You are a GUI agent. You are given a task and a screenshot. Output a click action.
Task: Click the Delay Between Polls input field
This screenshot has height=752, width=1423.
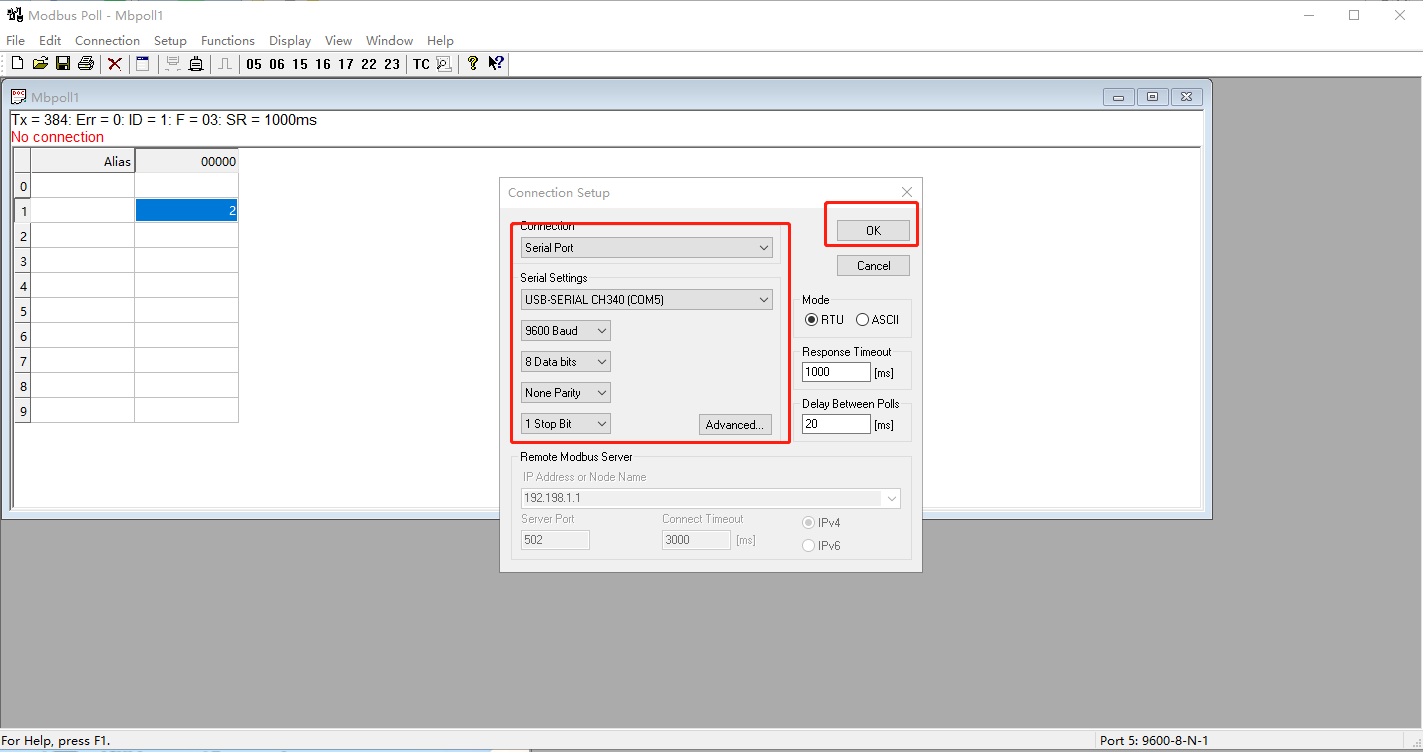(836, 424)
